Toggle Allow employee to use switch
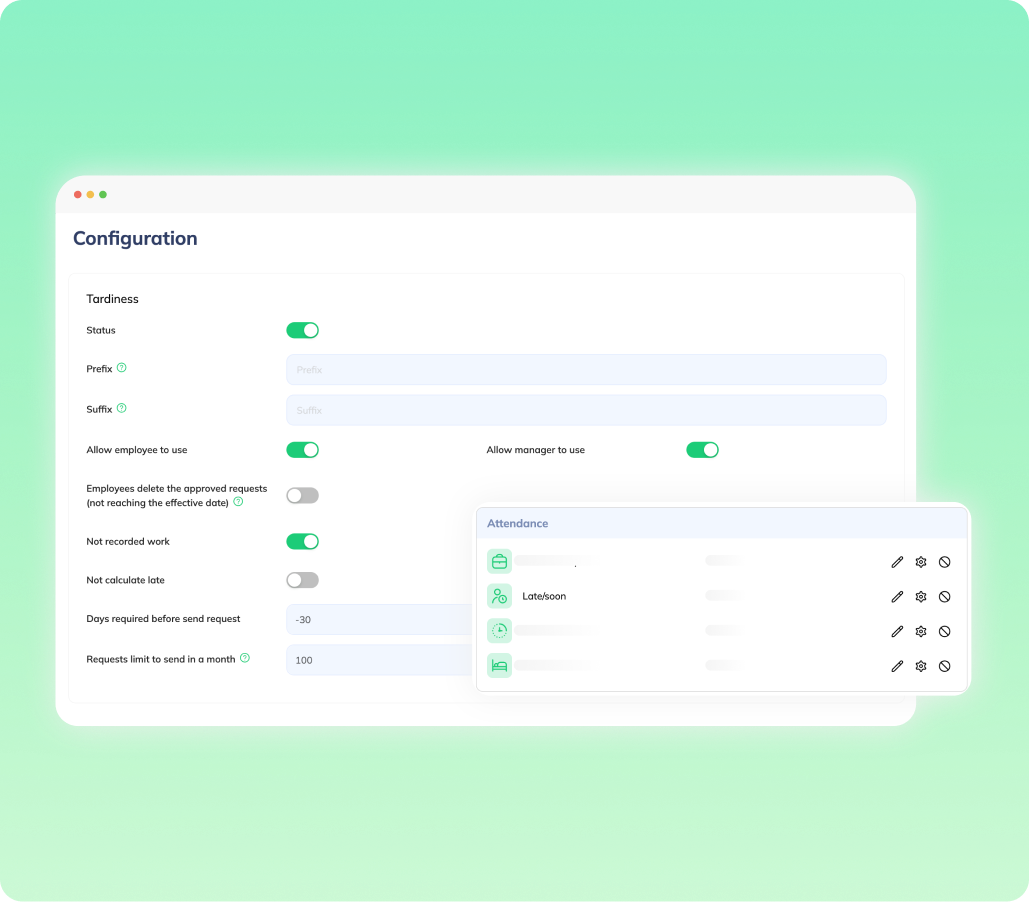Viewport: 1029px width, 902px height. 302,450
